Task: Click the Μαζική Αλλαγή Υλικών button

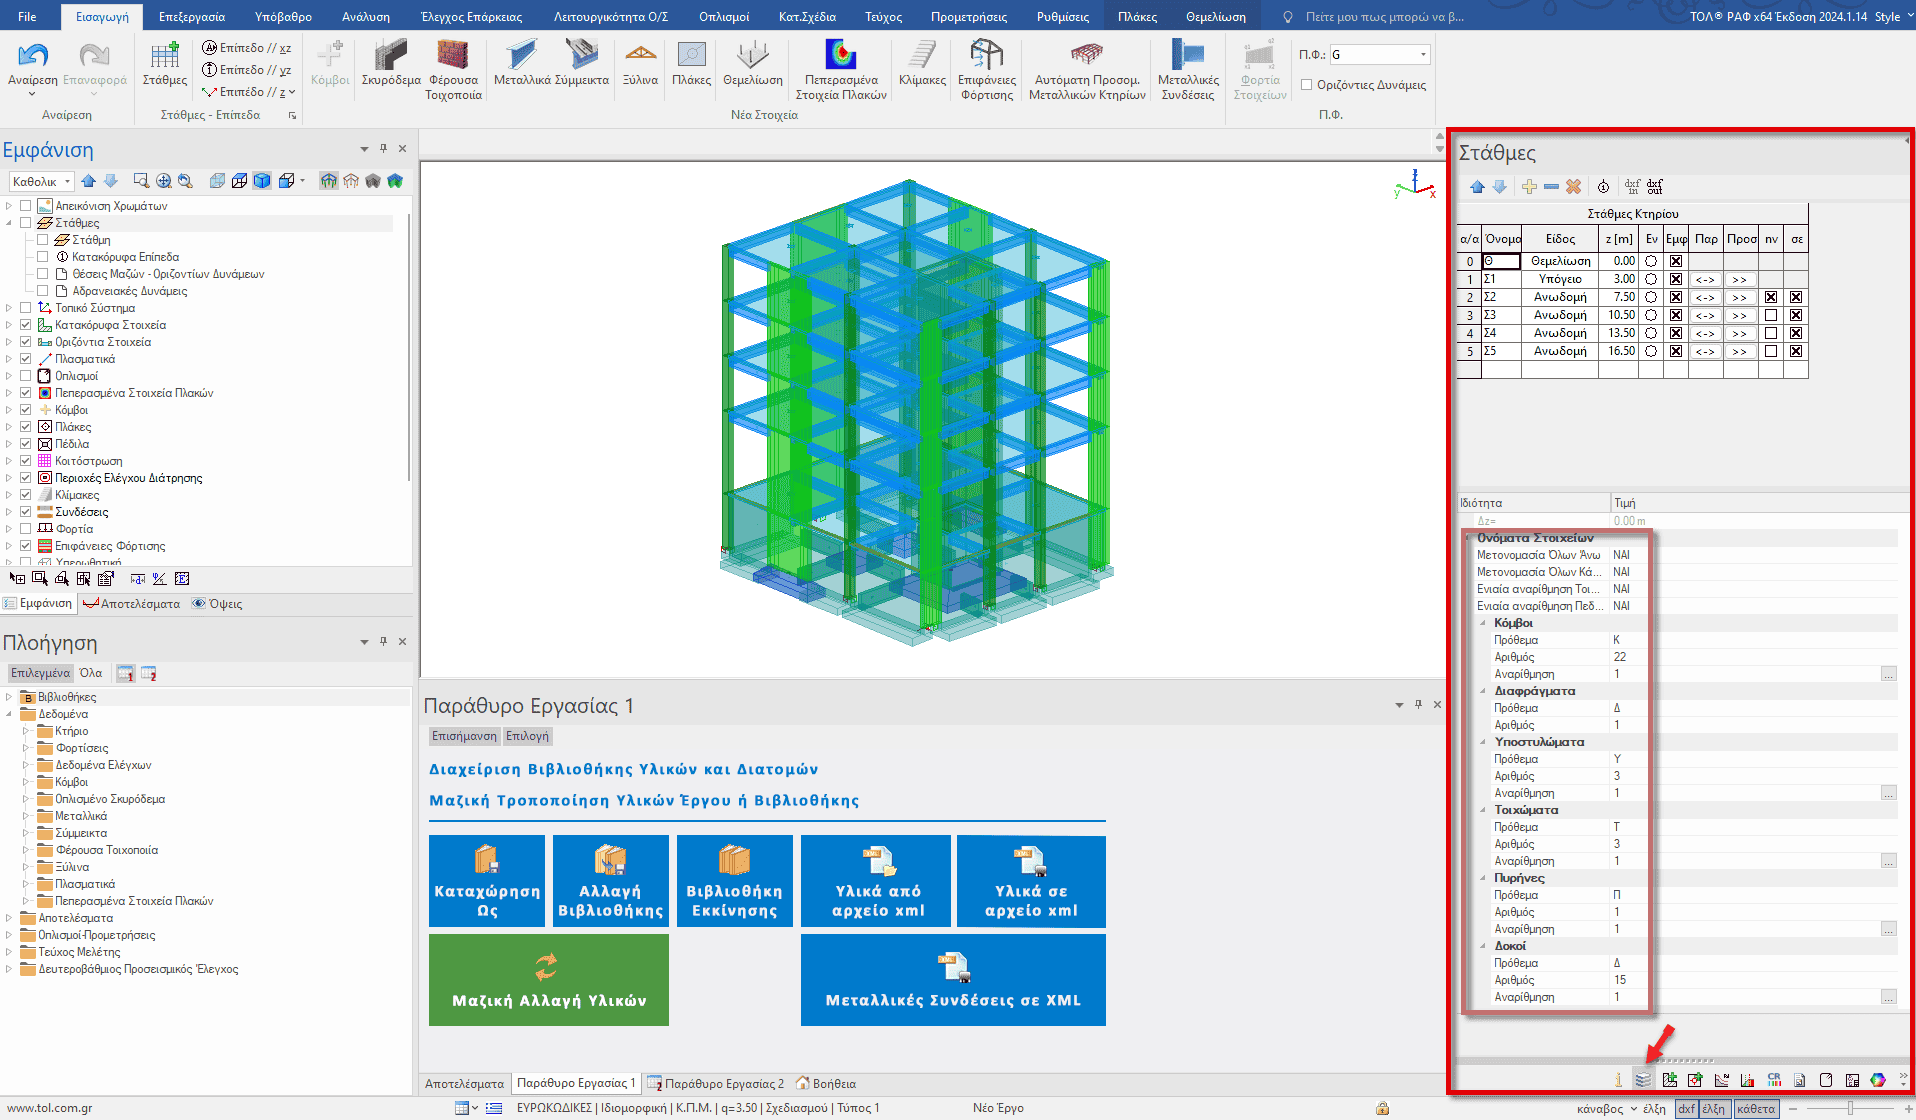Action: click(x=548, y=980)
